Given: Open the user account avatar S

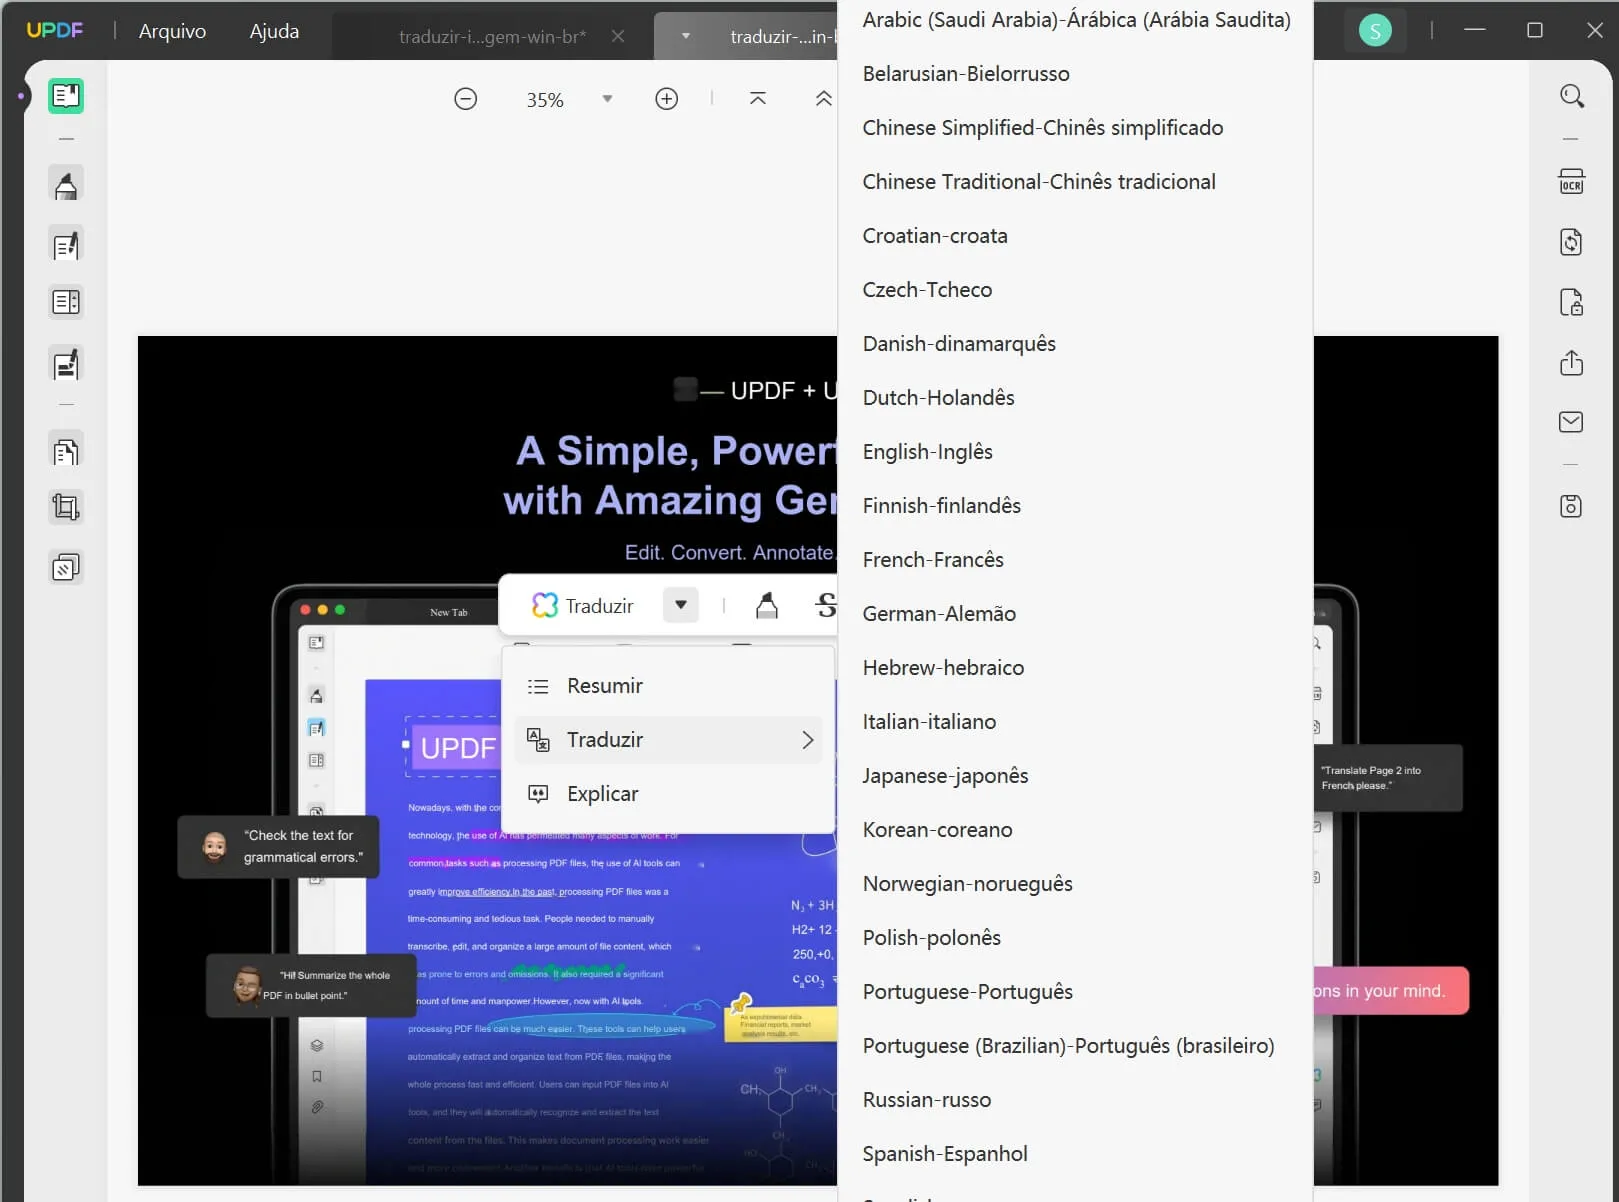Looking at the screenshot, I should click(1375, 31).
